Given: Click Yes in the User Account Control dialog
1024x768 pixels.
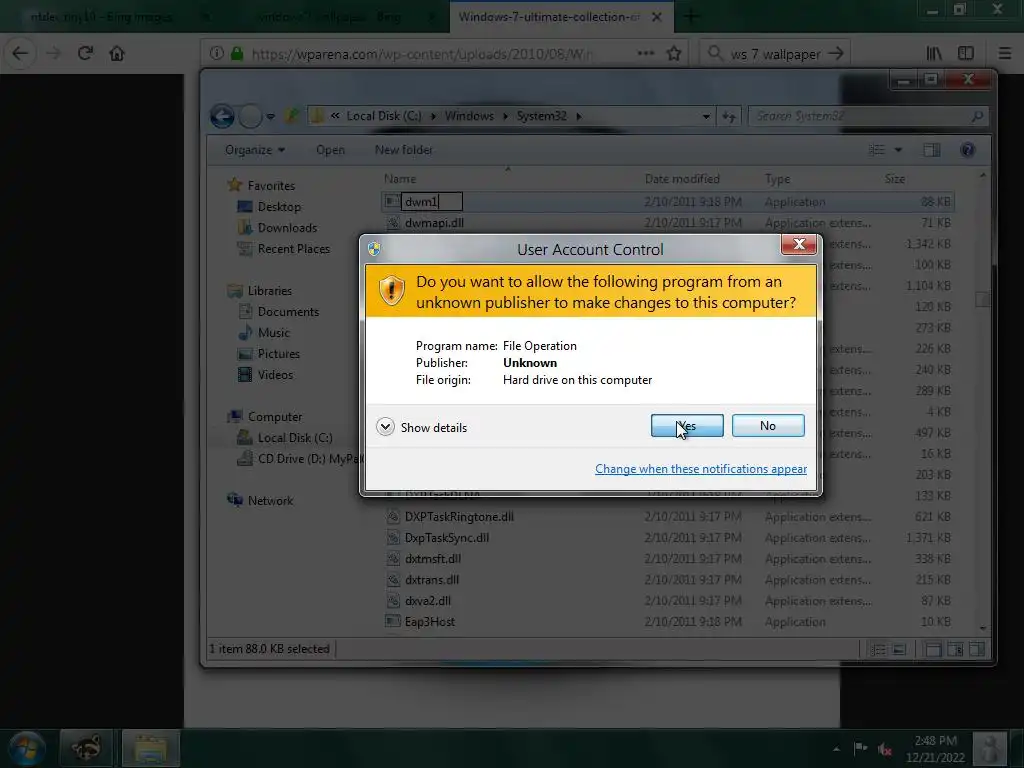Looking at the screenshot, I should tap(687, 426).
